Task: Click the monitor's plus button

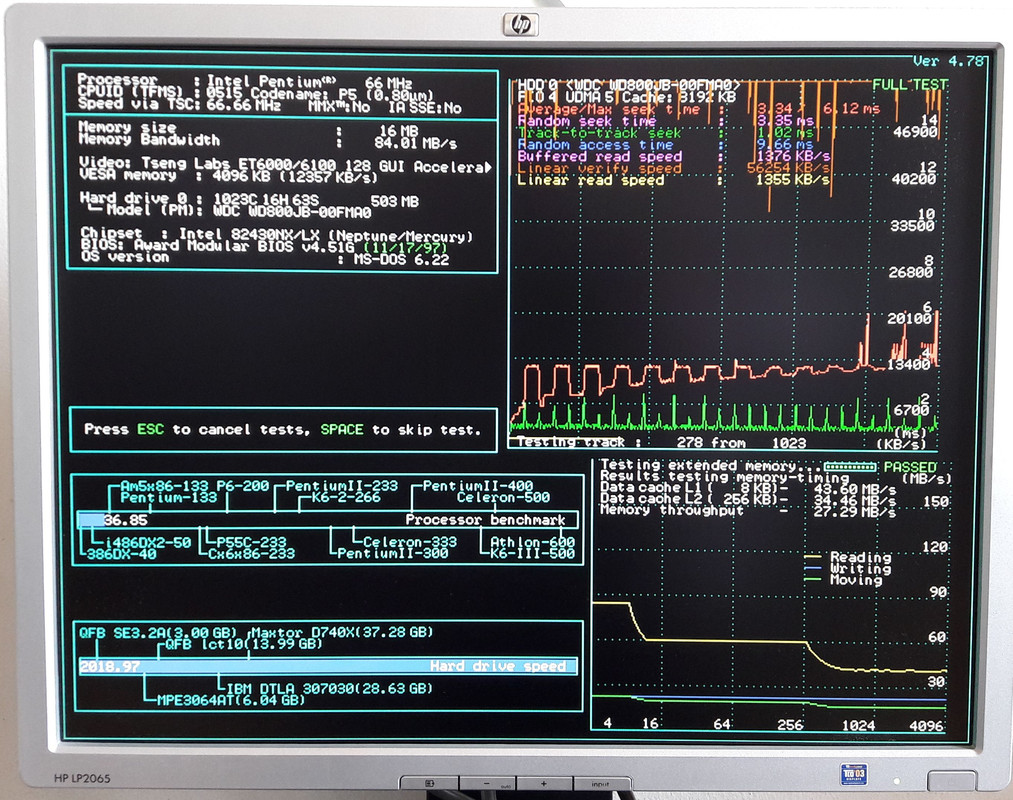Action: coord(543,783)
